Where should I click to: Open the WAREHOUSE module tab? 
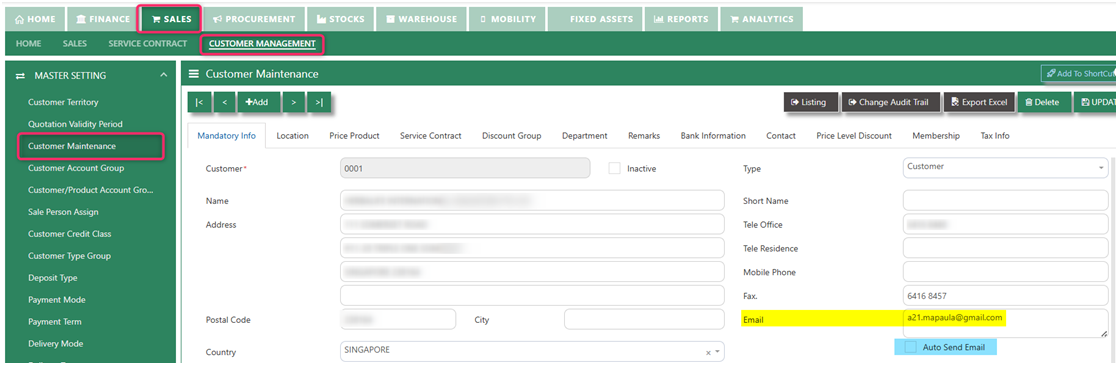[421, 19]
